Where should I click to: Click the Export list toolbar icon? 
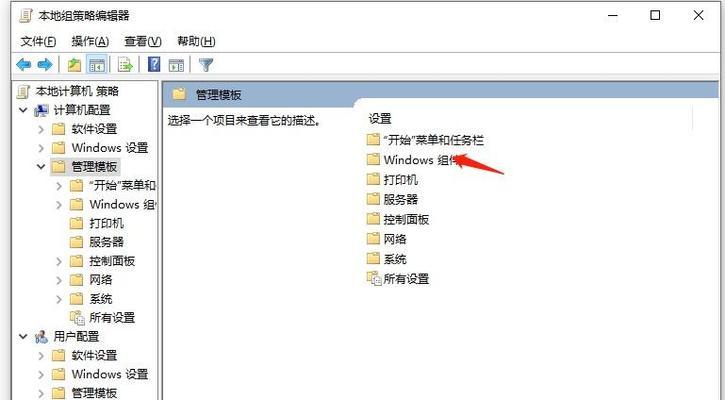(125, 65)
